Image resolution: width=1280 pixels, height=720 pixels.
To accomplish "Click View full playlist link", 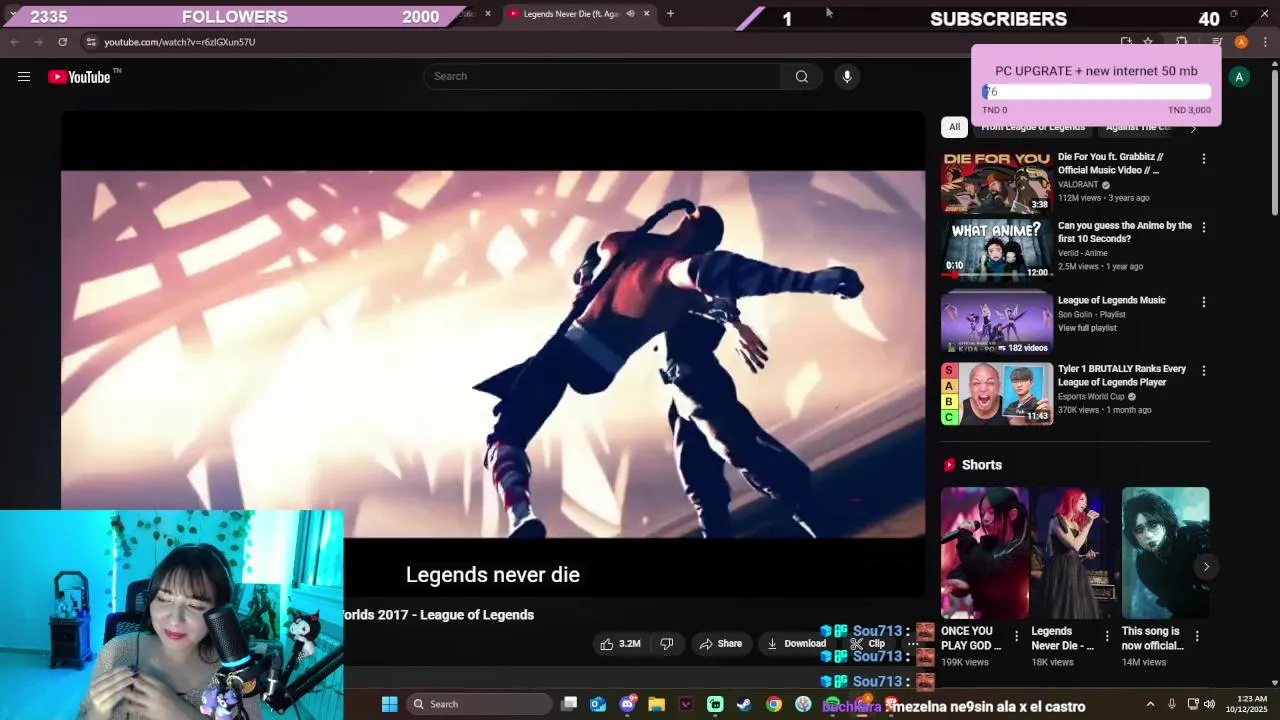I will coord(1087,328).
